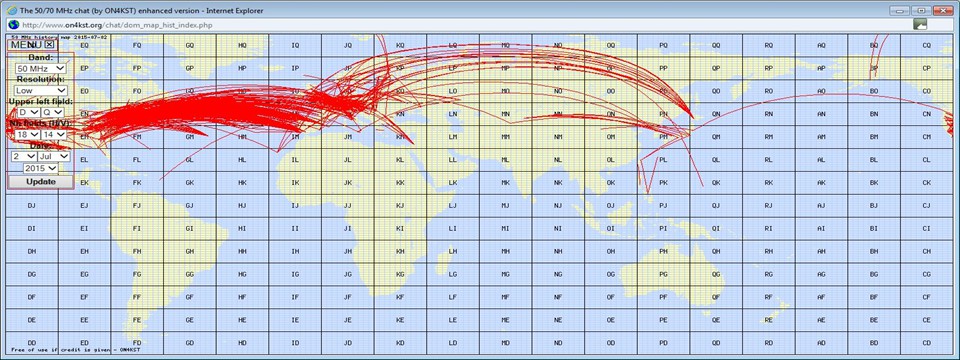The height and width of the screenshot is (360, 960).
Task: Open the vertical fields count dropdown showing 14
Action: click(x=54, y=134)
